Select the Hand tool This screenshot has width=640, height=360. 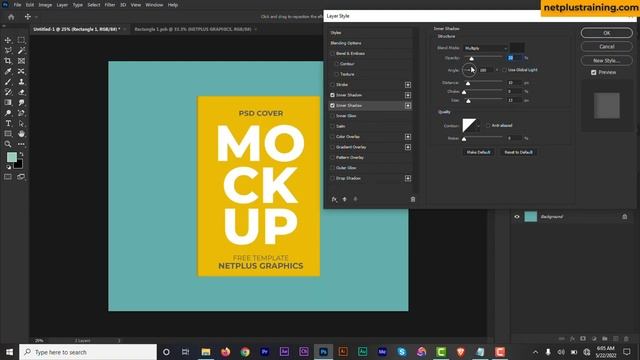21,133
